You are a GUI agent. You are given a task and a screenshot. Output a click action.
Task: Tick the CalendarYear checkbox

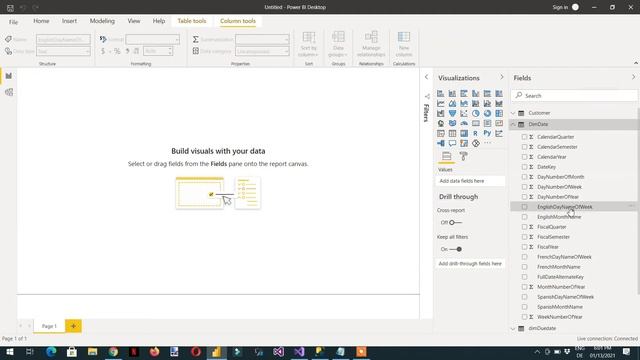524,157
